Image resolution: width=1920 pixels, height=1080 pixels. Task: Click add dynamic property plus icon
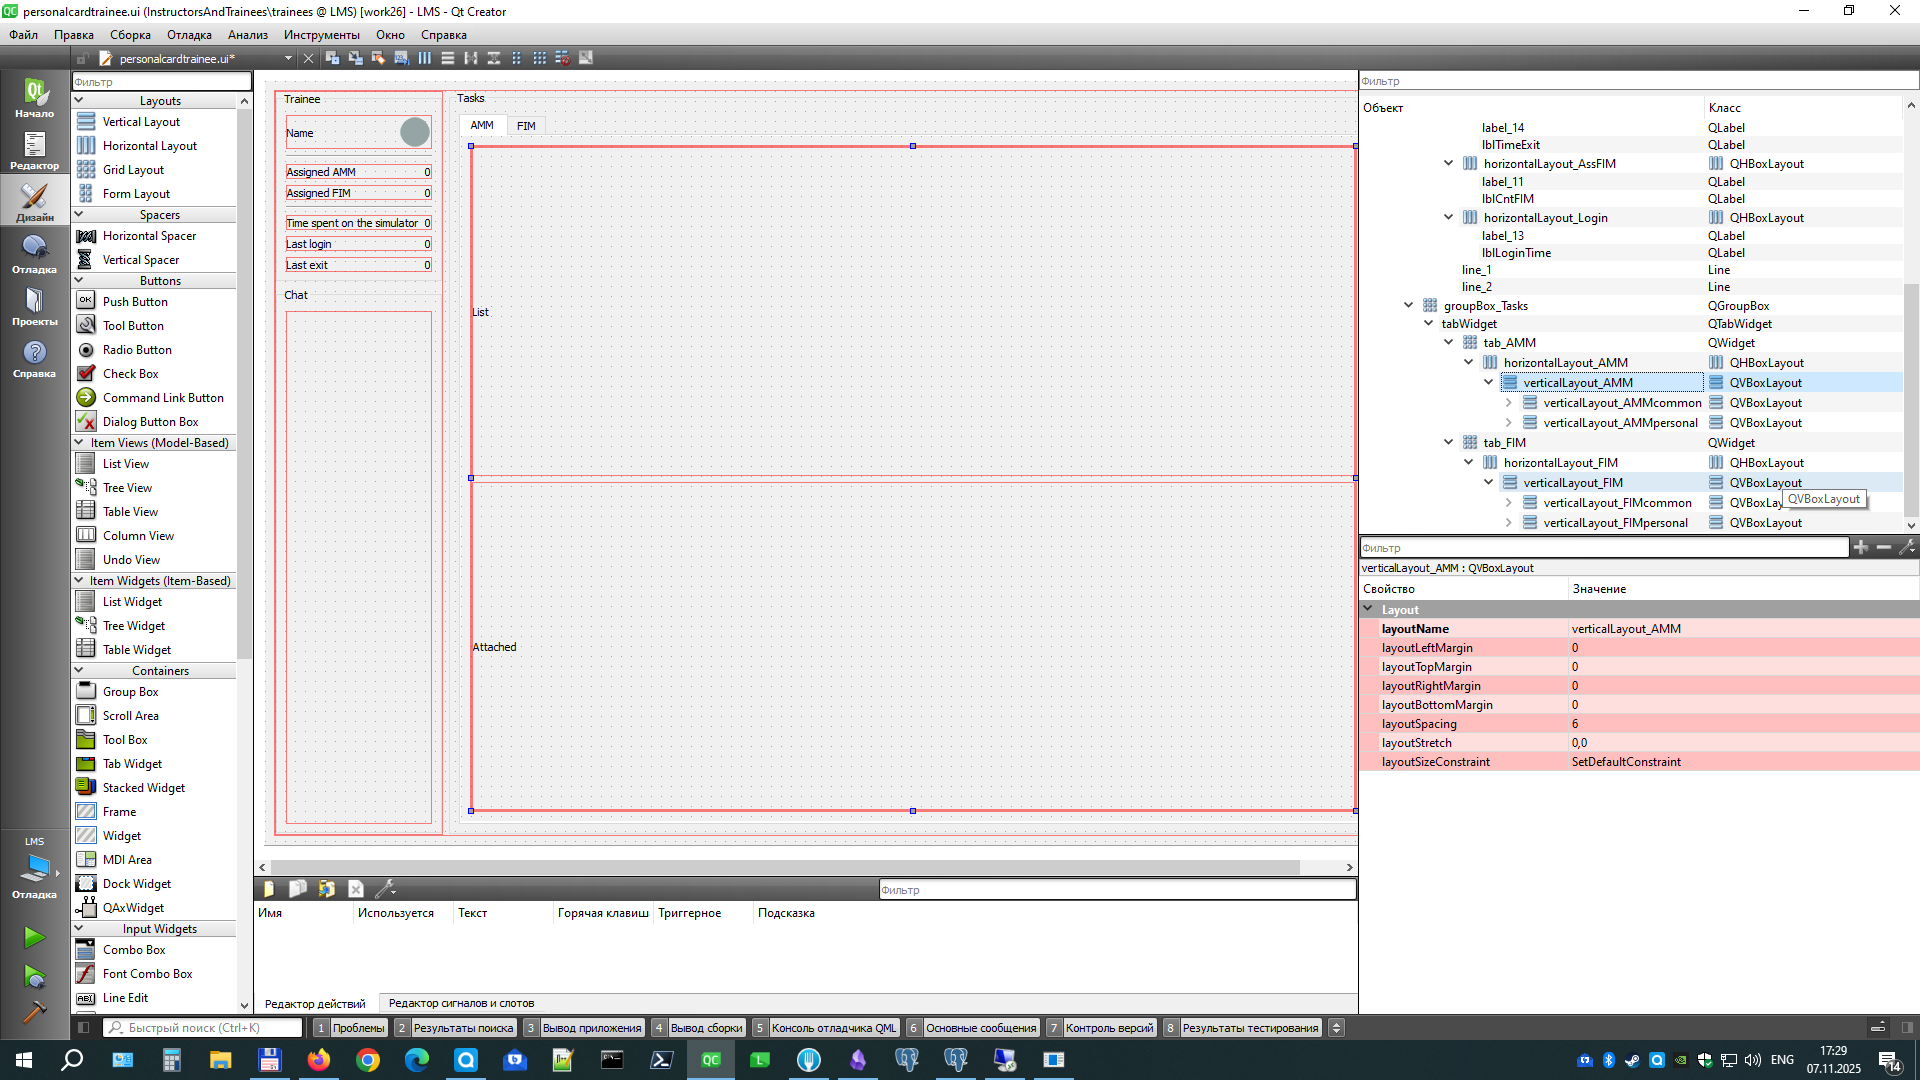click(1860, 547)
